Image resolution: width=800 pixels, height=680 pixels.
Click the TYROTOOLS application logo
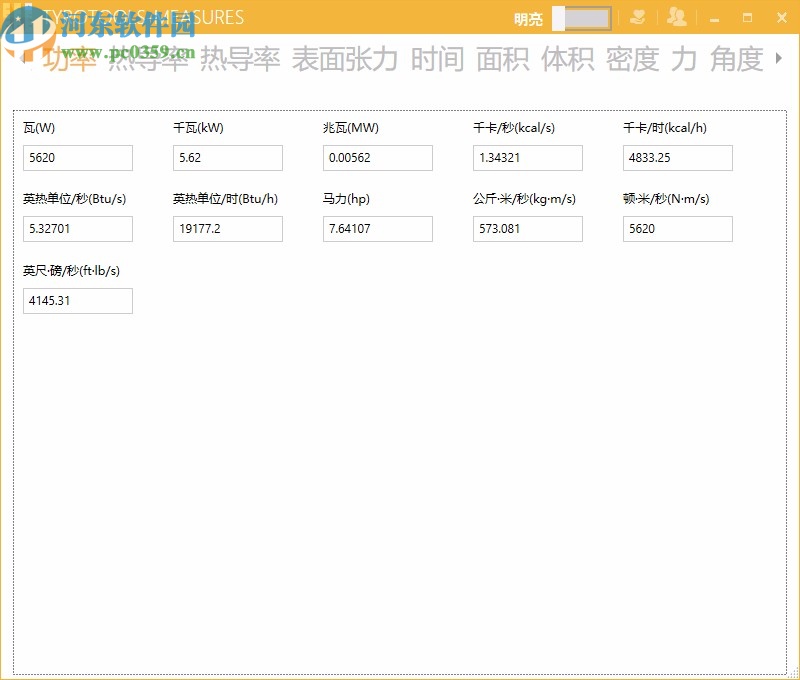pos(19,17)
